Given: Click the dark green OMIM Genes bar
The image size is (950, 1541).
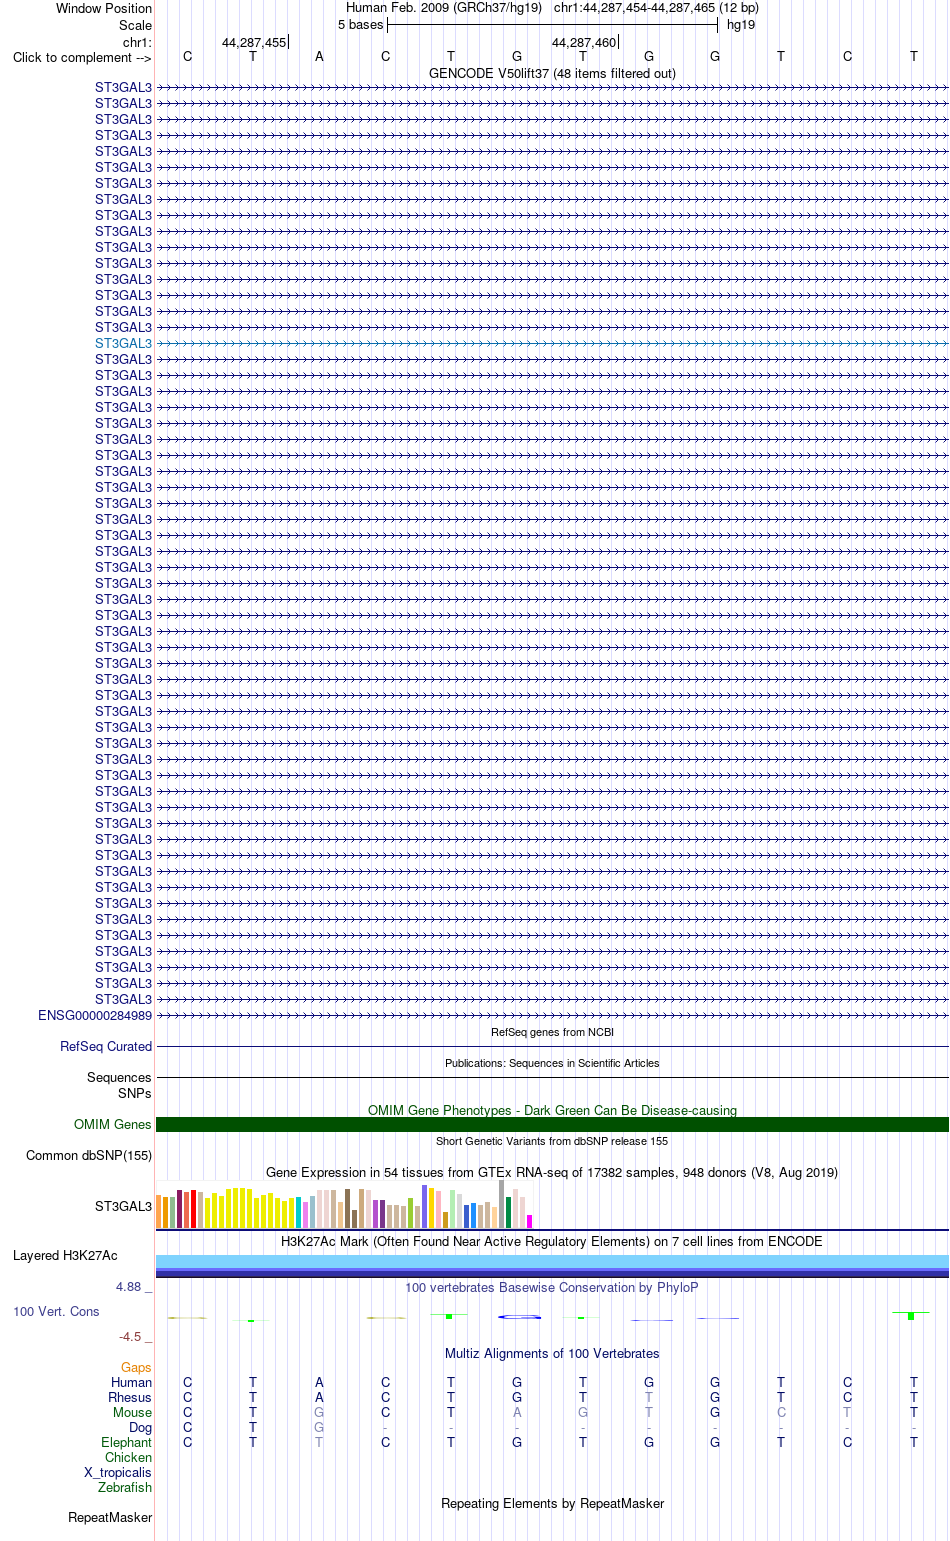Looking at the screenshot, I should pyautogui.click(x=552, y=1124).
